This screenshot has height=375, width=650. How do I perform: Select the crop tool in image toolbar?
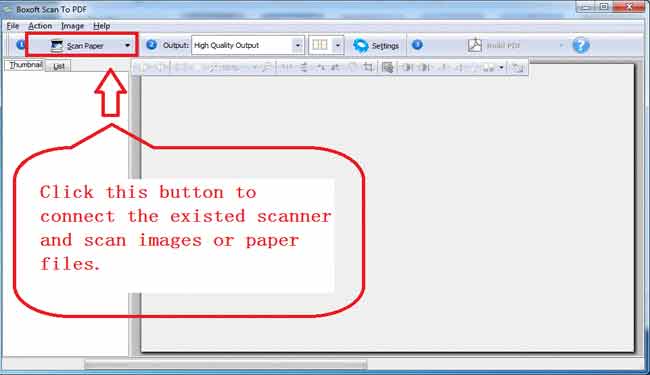[368, 67]
